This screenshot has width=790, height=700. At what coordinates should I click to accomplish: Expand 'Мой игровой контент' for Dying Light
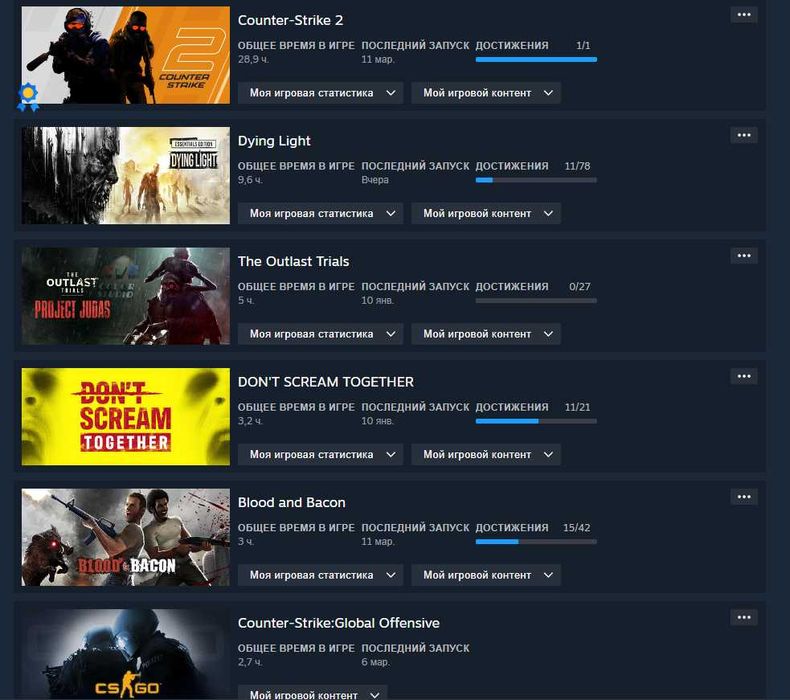[486, 213]
